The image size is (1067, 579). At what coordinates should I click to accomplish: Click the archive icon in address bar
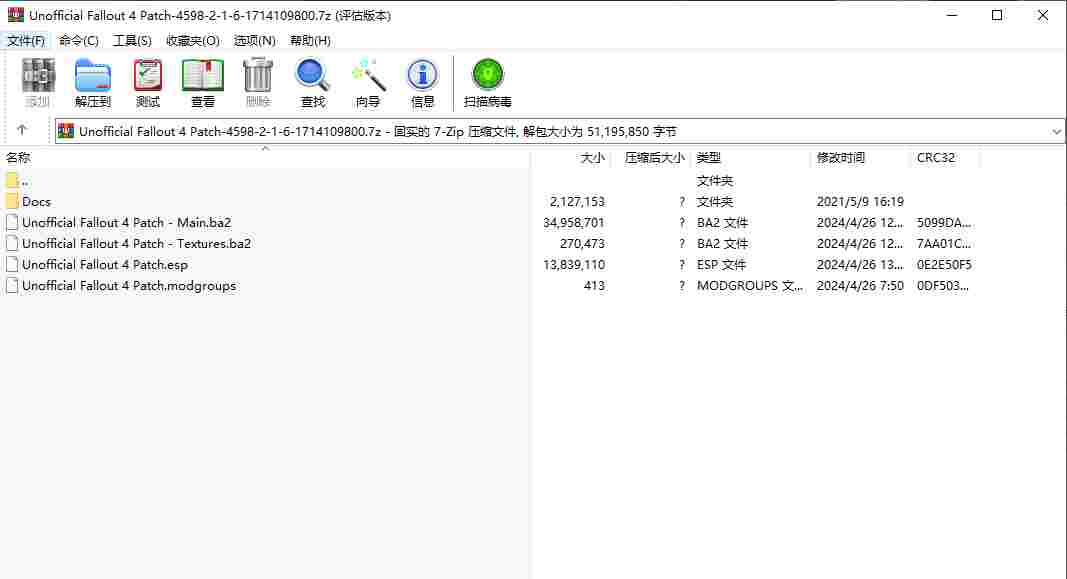[x=66, y=131]
